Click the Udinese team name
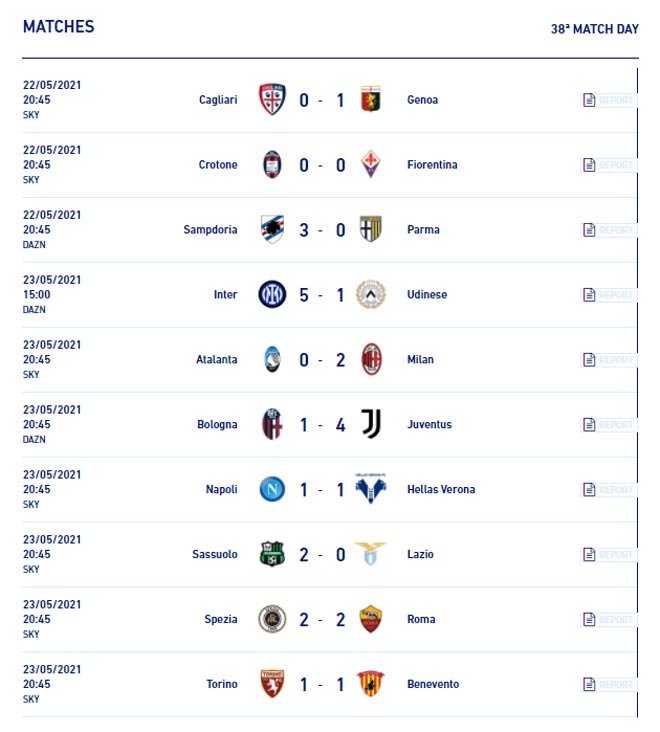 click(427, 295)
